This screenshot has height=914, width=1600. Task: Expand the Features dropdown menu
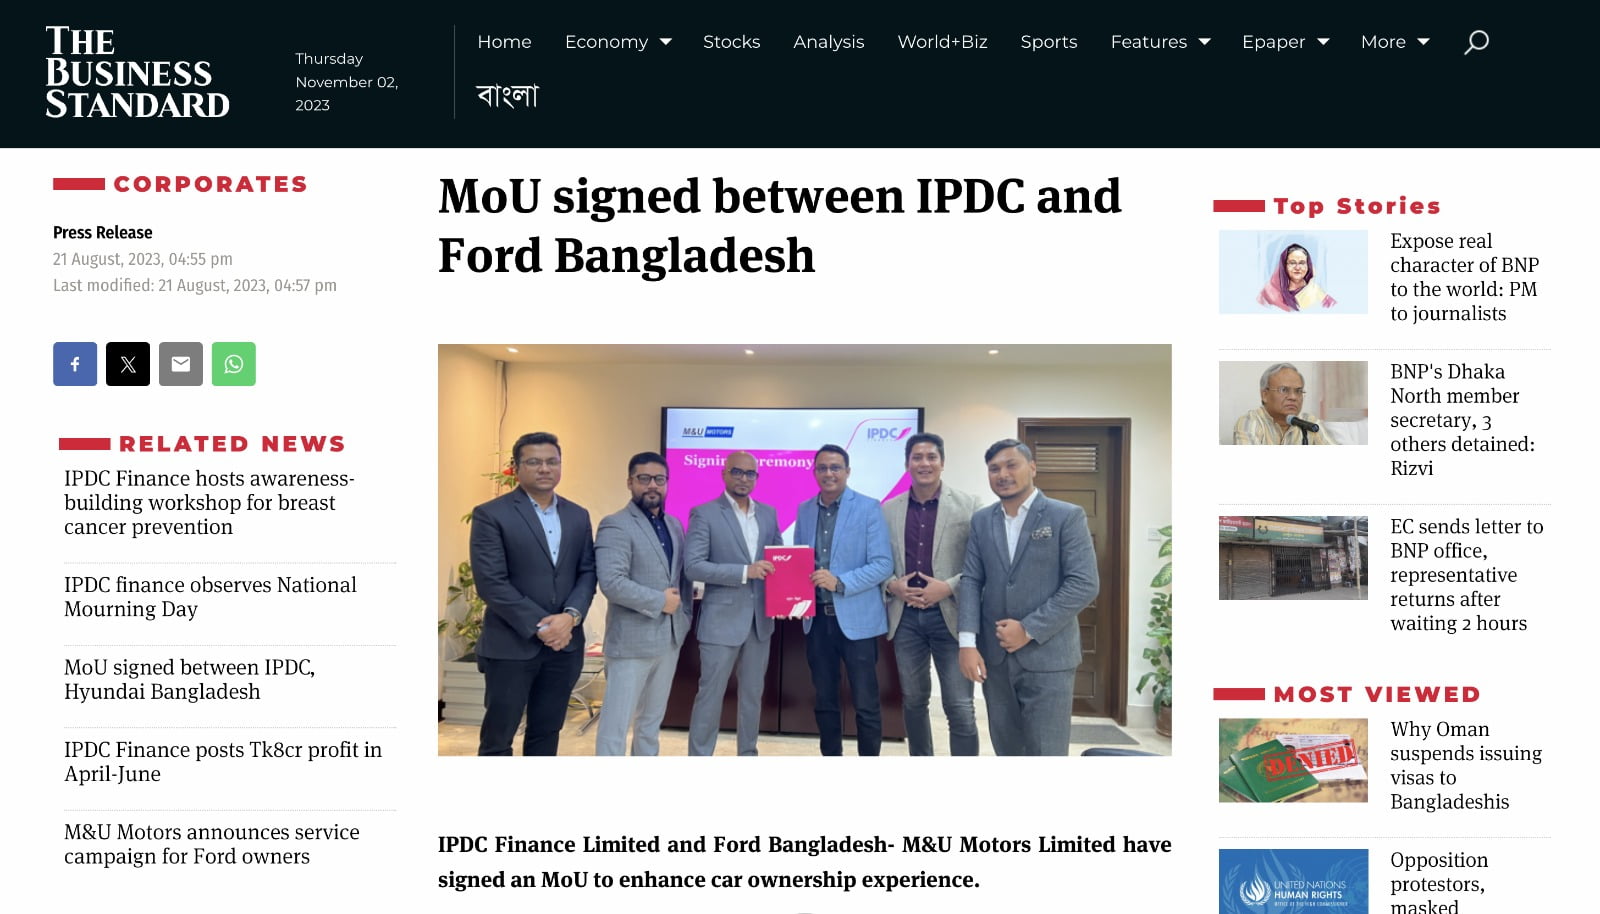tap(1160, 42)
